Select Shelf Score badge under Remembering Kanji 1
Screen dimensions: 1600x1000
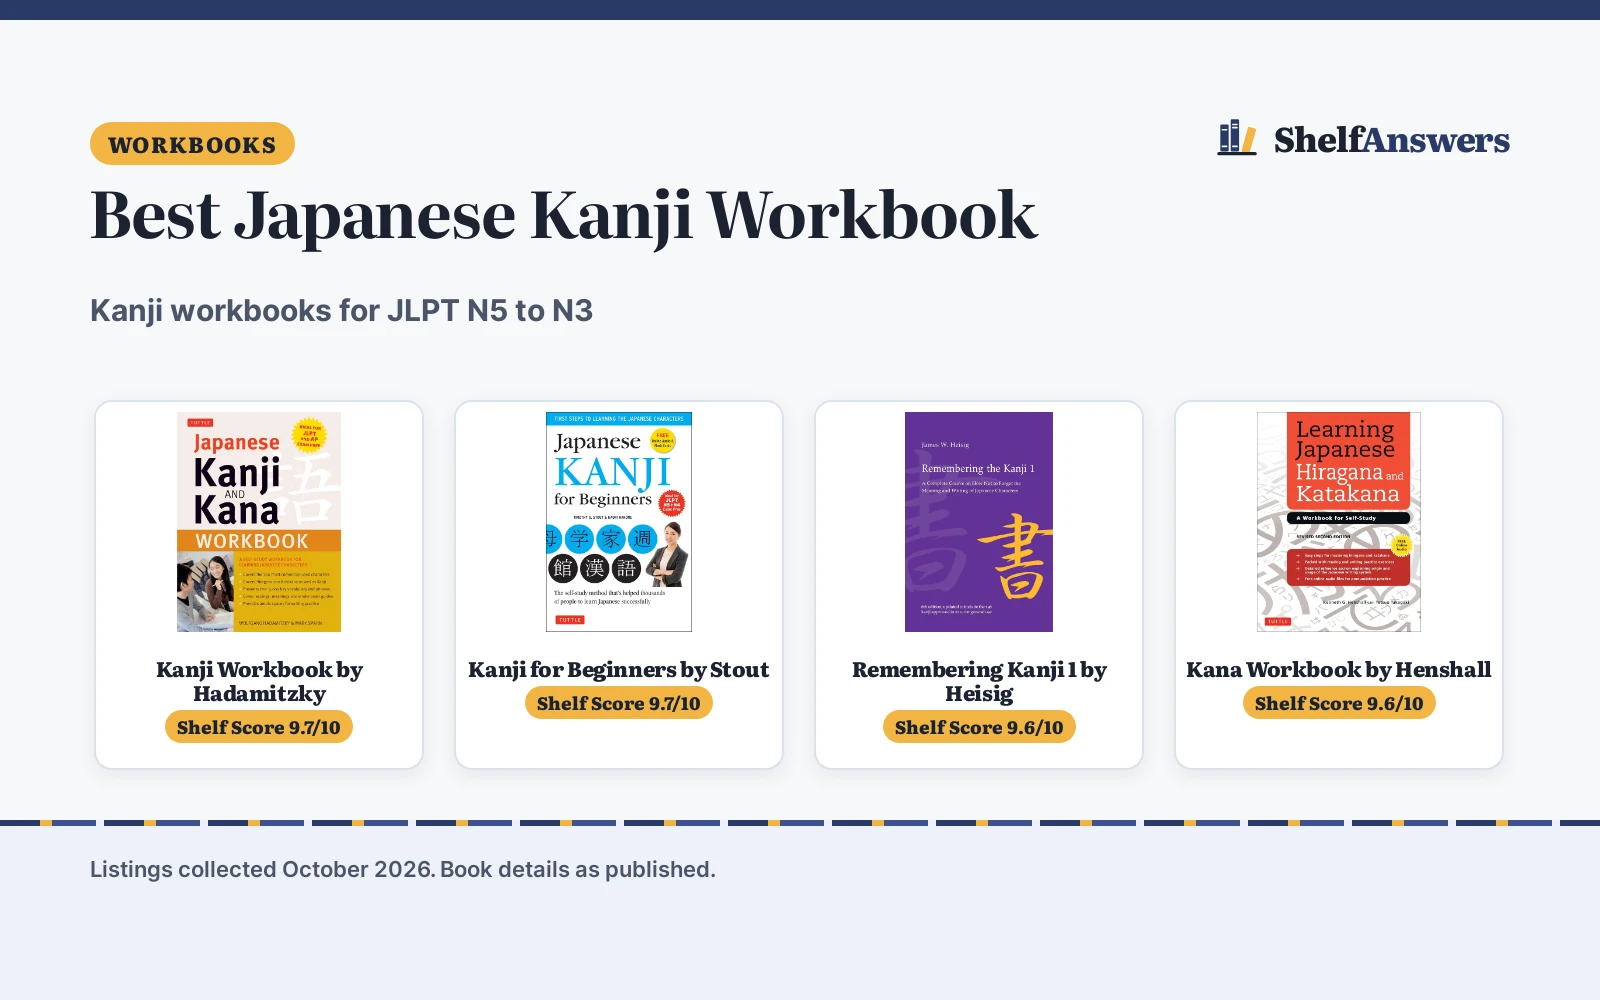[979, 727]
